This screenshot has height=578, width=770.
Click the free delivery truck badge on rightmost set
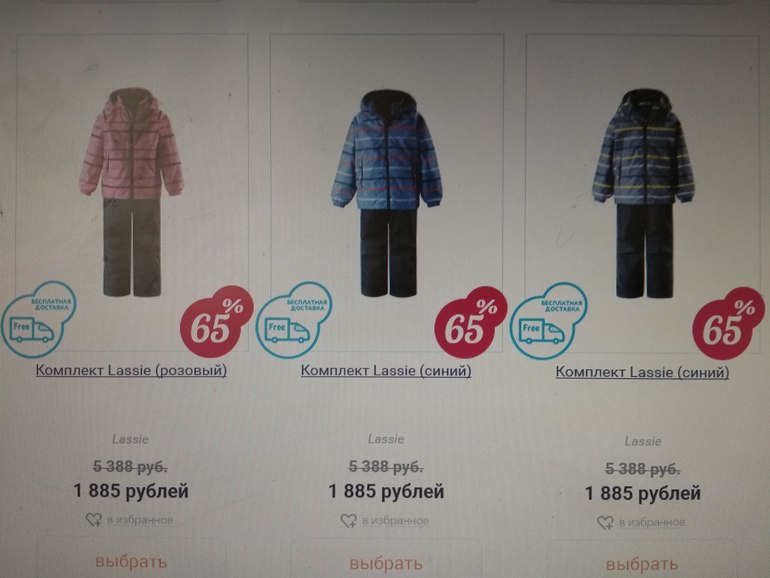click(x=549, y=322)
